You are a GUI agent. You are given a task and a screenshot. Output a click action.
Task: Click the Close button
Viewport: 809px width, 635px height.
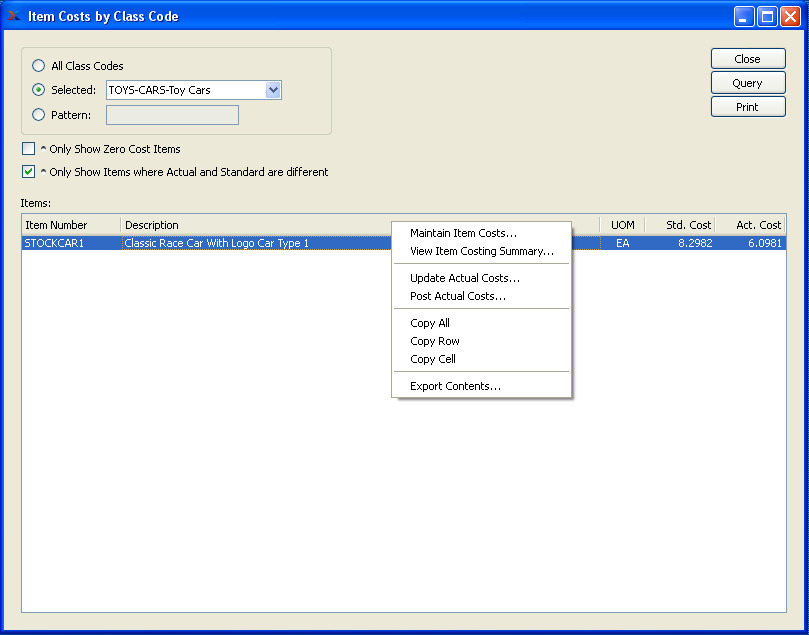point(748,59)
